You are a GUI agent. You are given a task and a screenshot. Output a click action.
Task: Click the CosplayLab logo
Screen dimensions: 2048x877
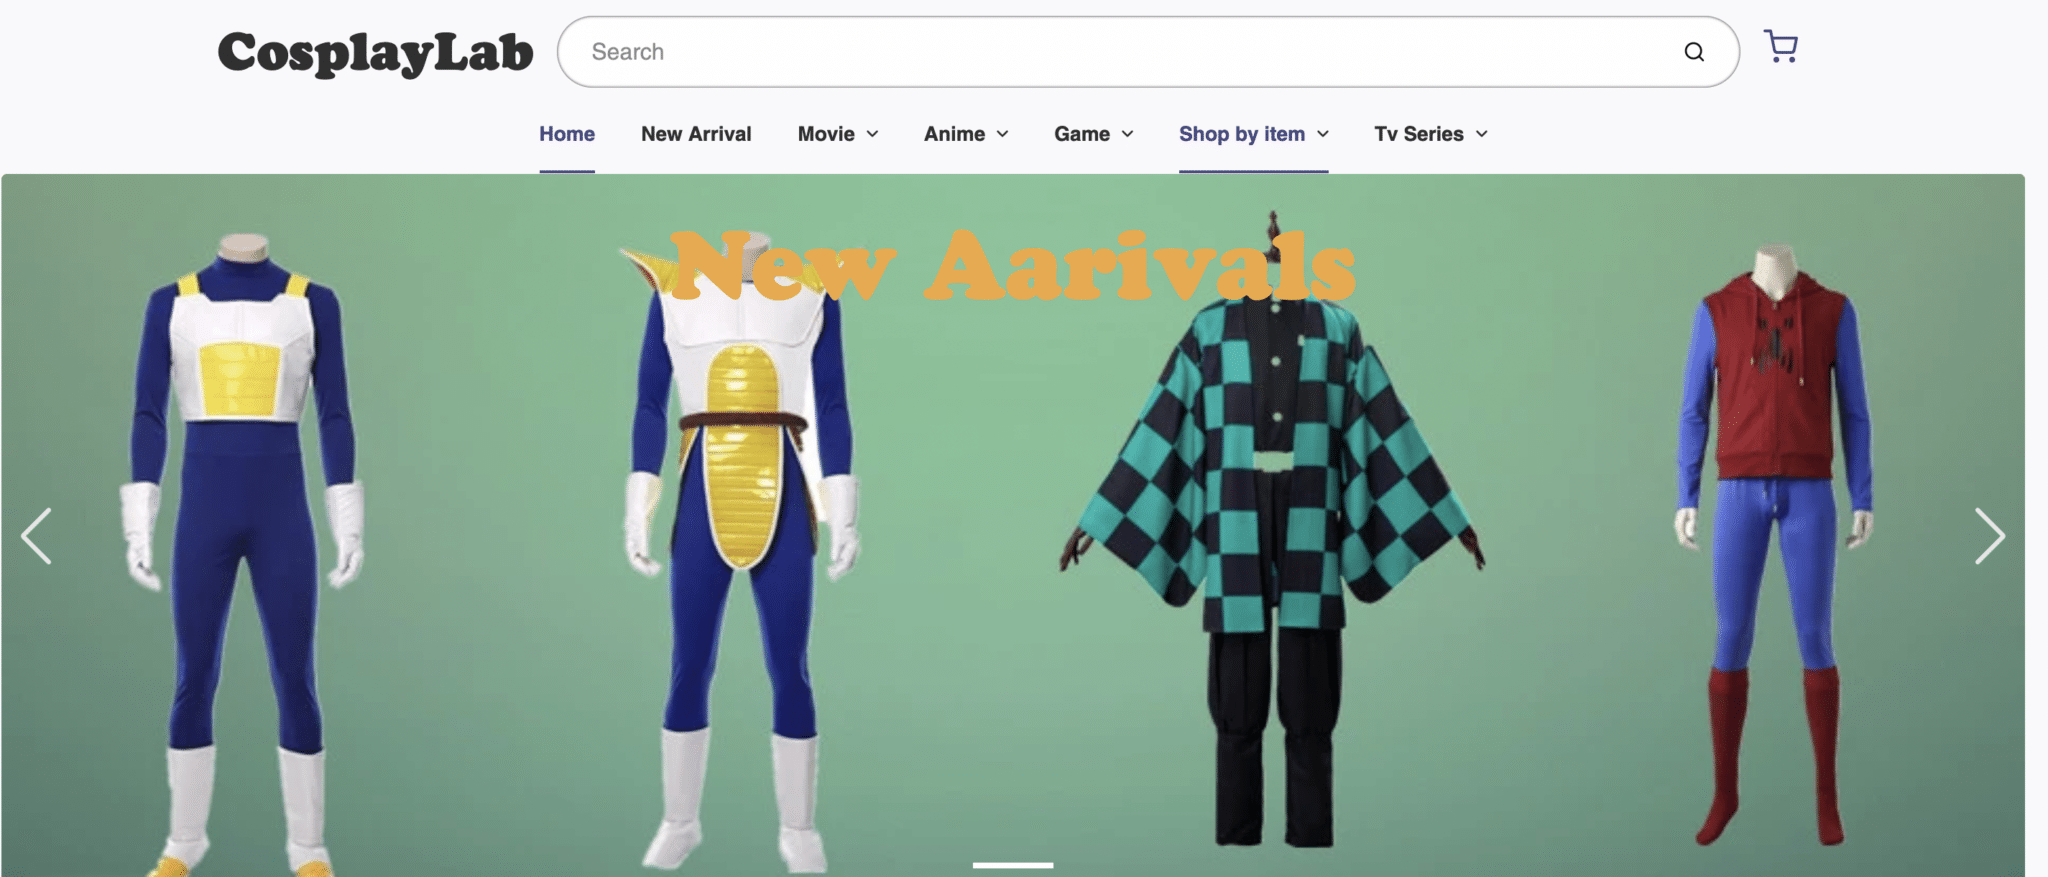[375, 52]
